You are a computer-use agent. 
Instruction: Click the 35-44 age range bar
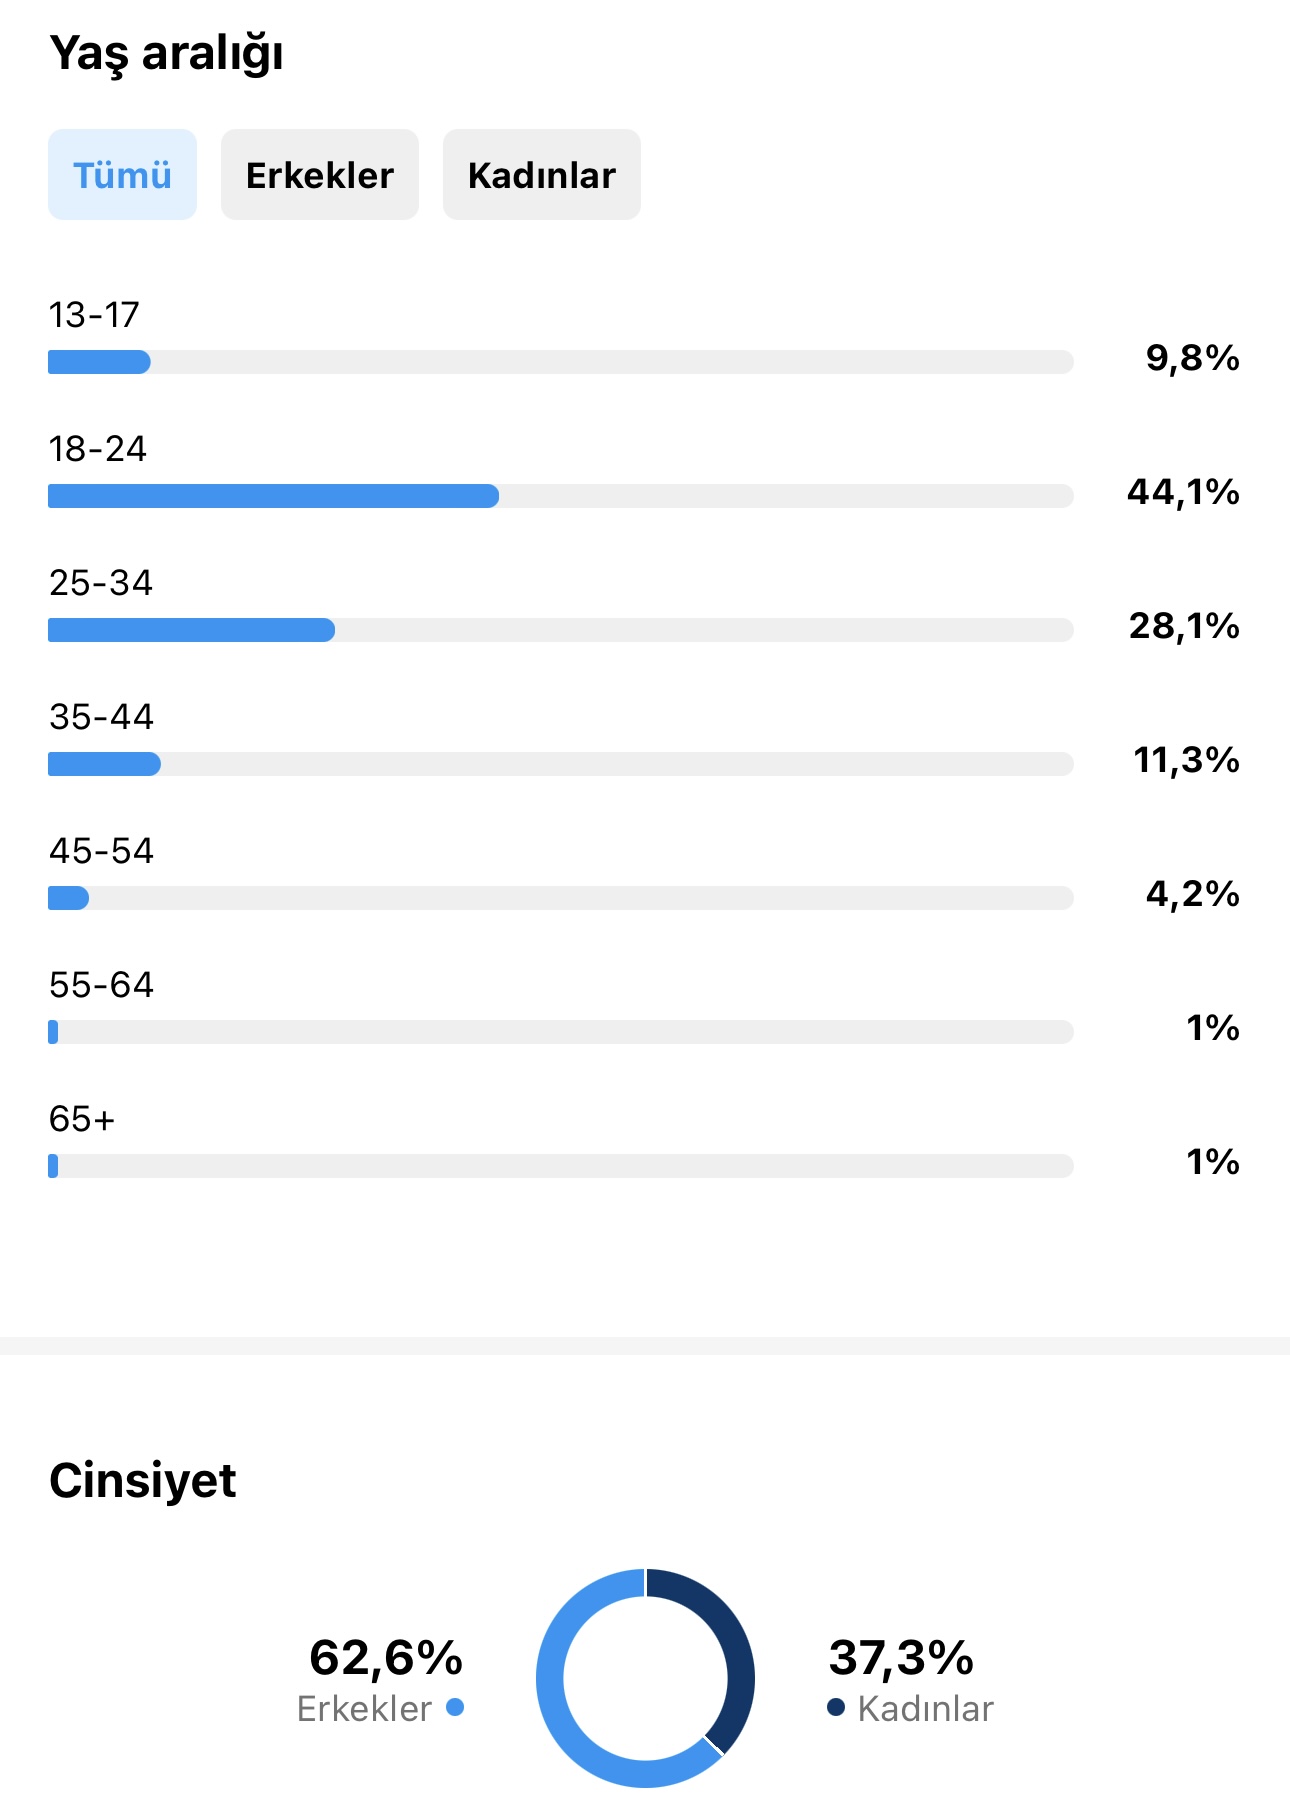[560, 764]
